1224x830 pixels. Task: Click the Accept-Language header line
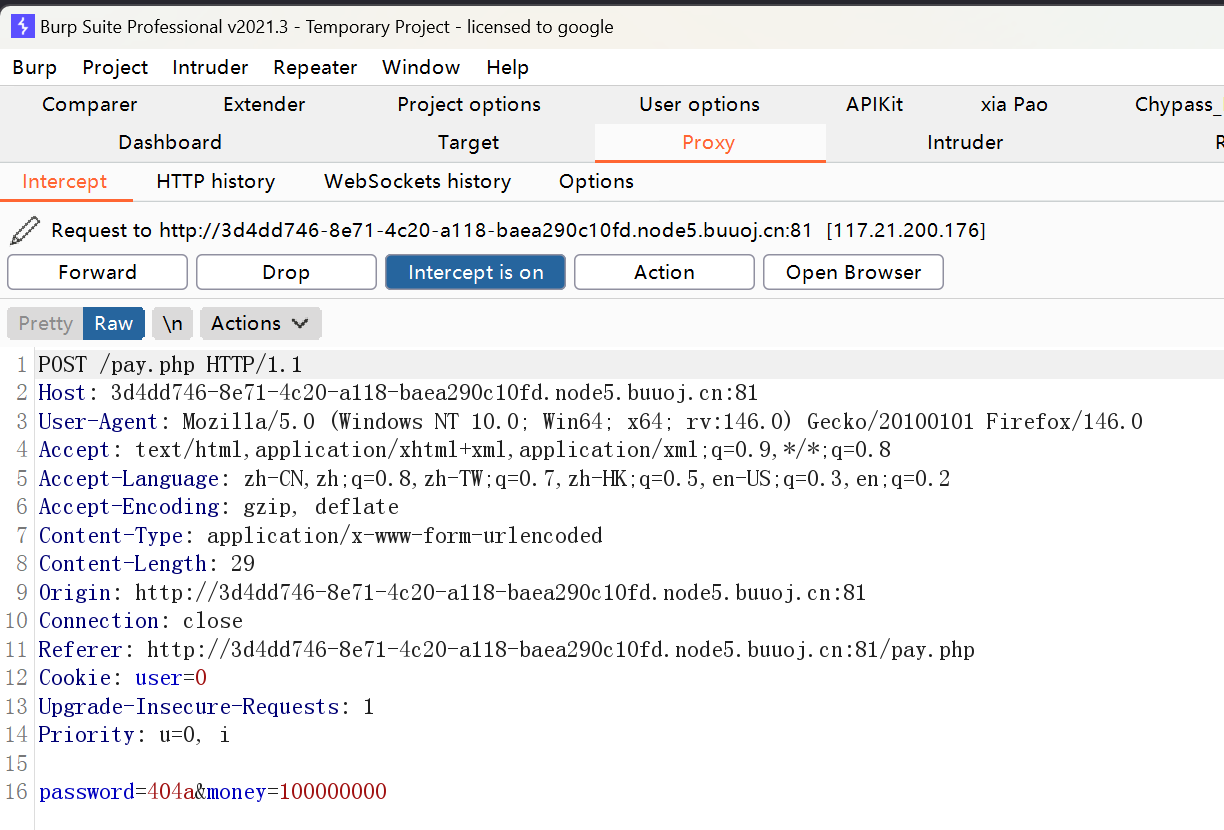(494, 478)
